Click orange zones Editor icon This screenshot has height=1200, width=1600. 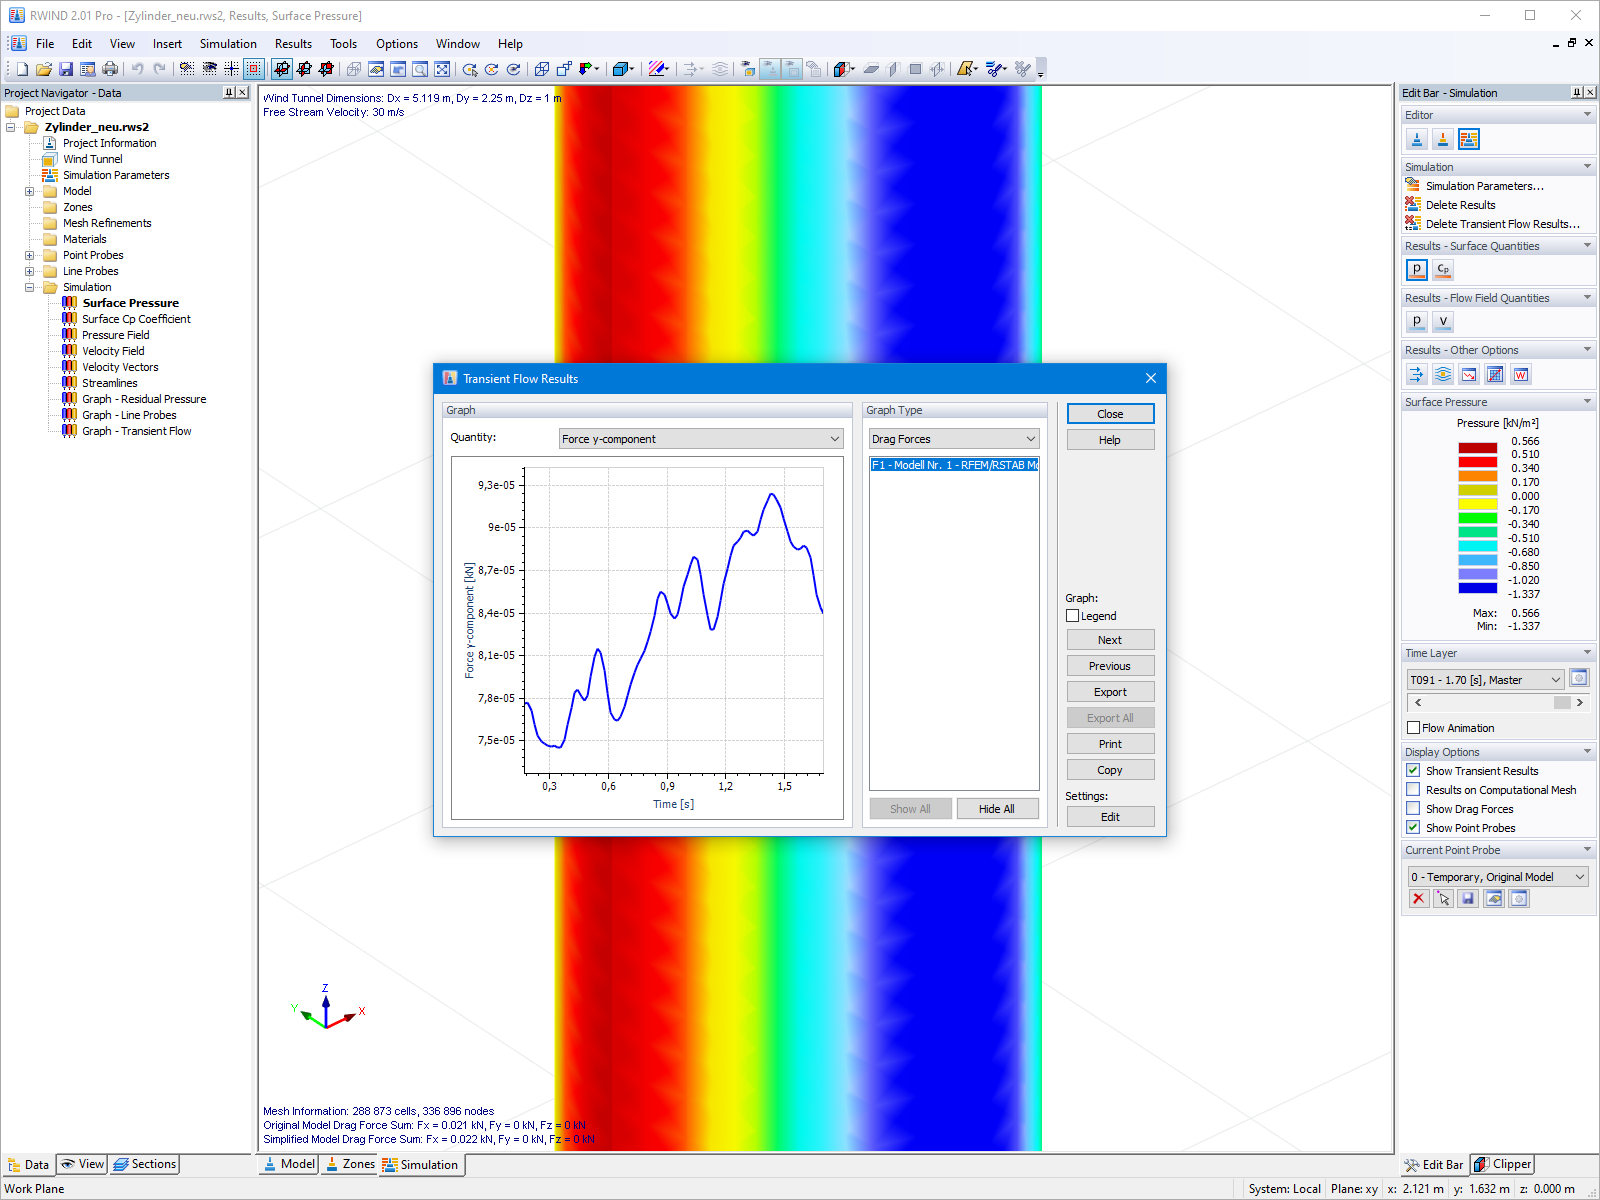point(1443,139)
